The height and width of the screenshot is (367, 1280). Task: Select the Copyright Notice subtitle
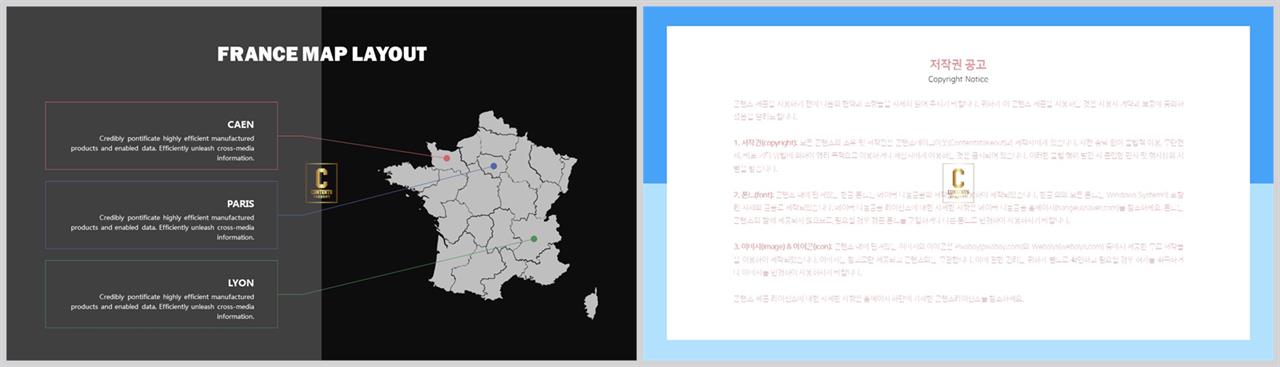click(x=958, y=78)
